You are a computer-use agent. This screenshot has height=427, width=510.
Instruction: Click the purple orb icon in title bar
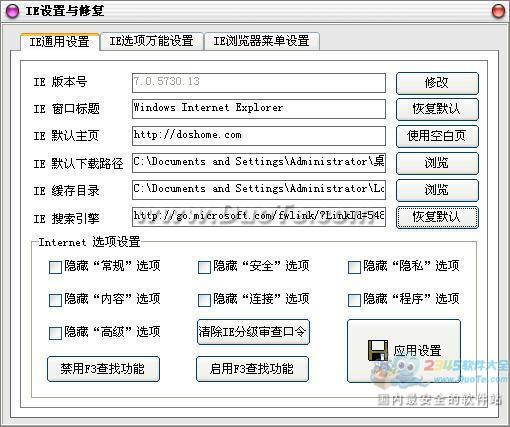[x=13, y=11]
